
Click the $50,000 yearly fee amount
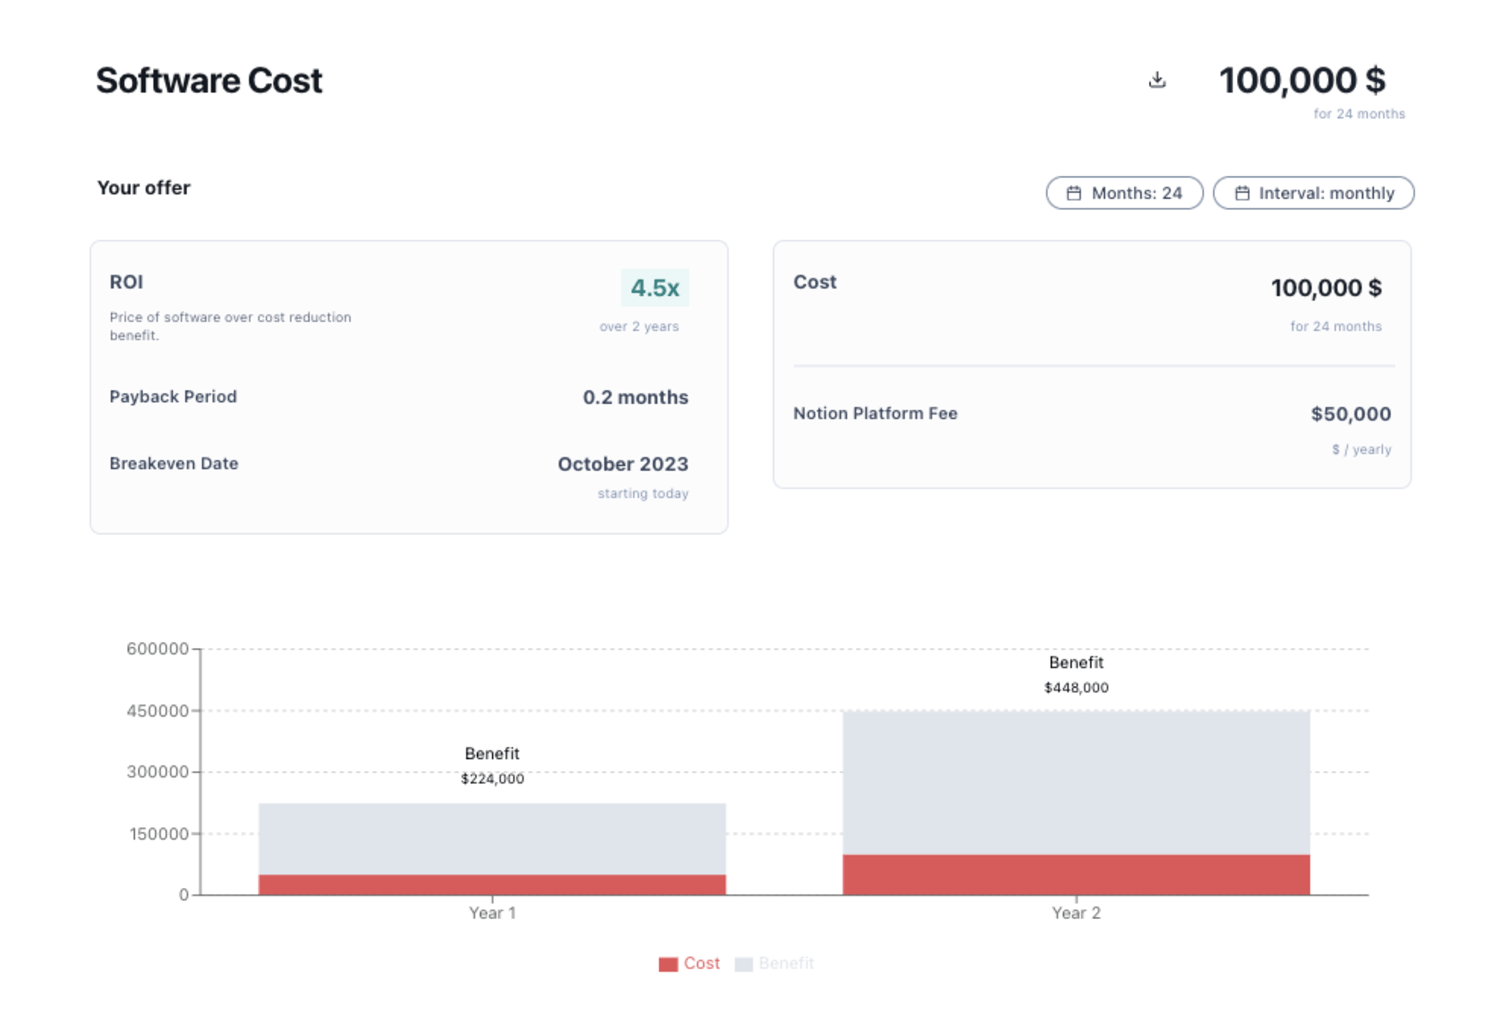click(1350, 414)
